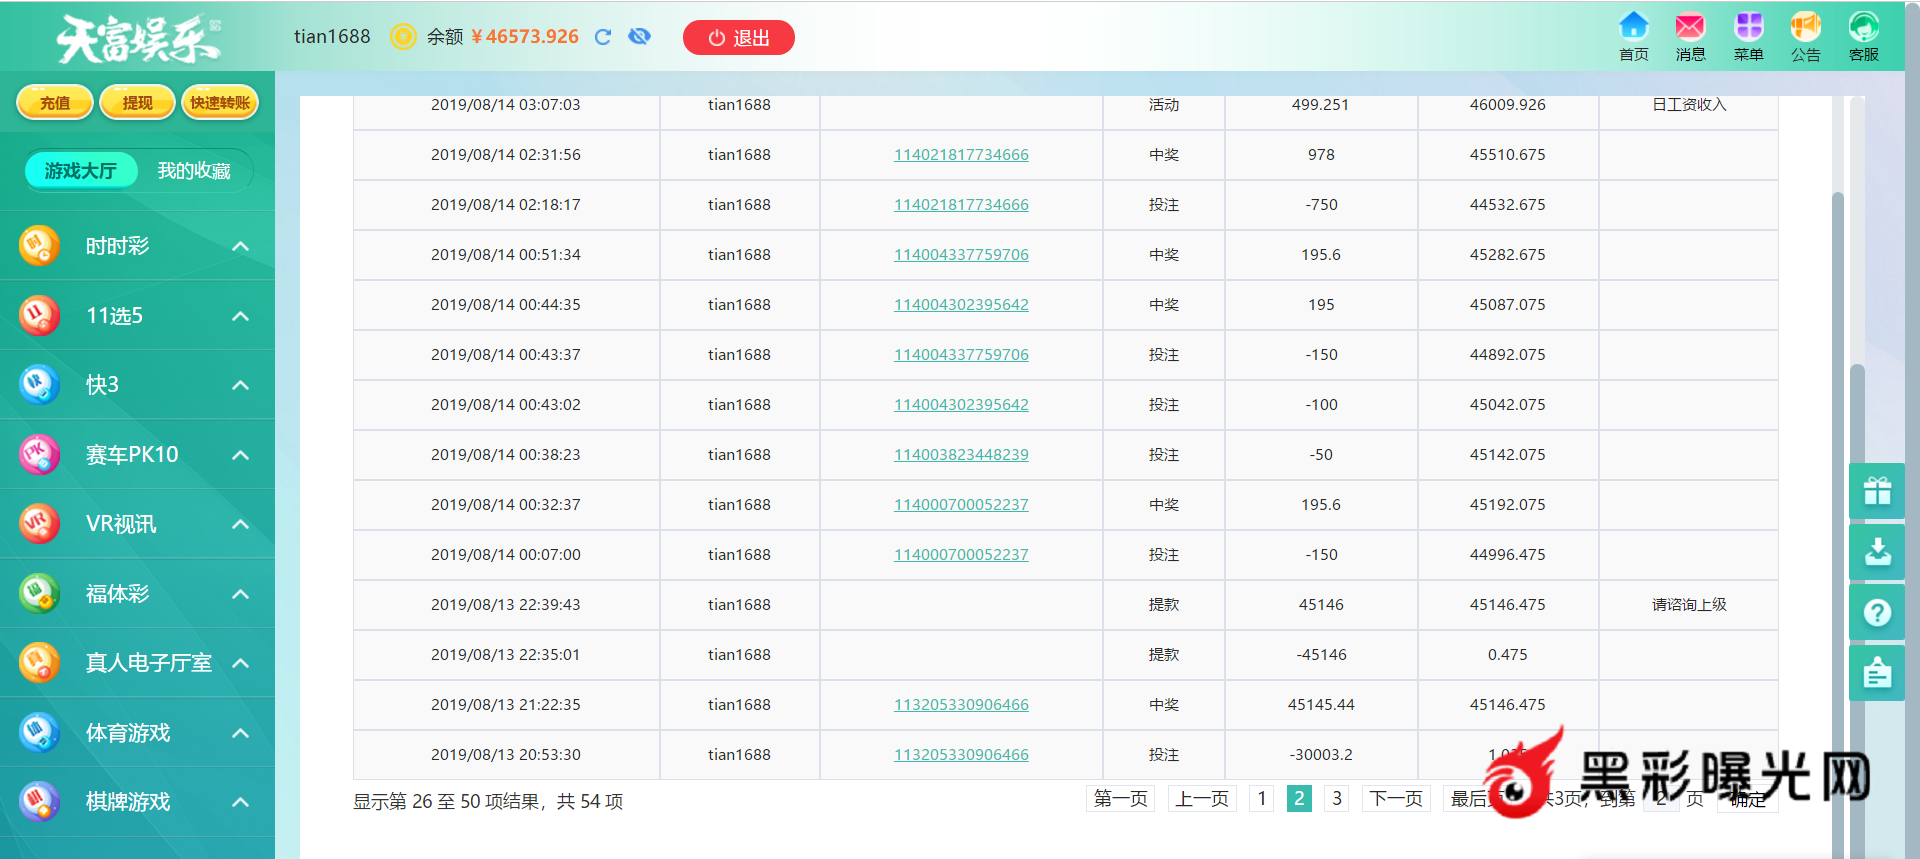Click the download side icon
The width and height of the screenshot is (1920, 859).
[x=1877, y=551]
